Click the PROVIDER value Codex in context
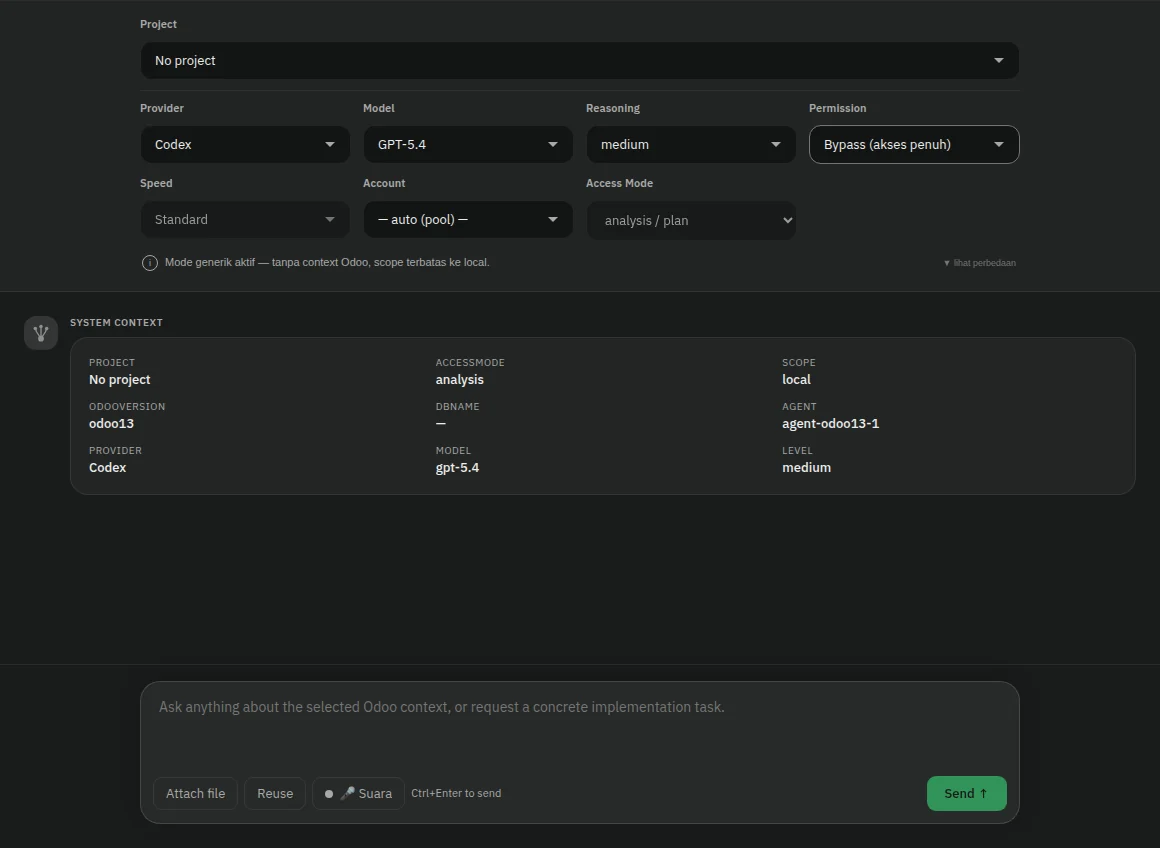Viewport: 1160px width, 848px height. (x=107, y=468)
